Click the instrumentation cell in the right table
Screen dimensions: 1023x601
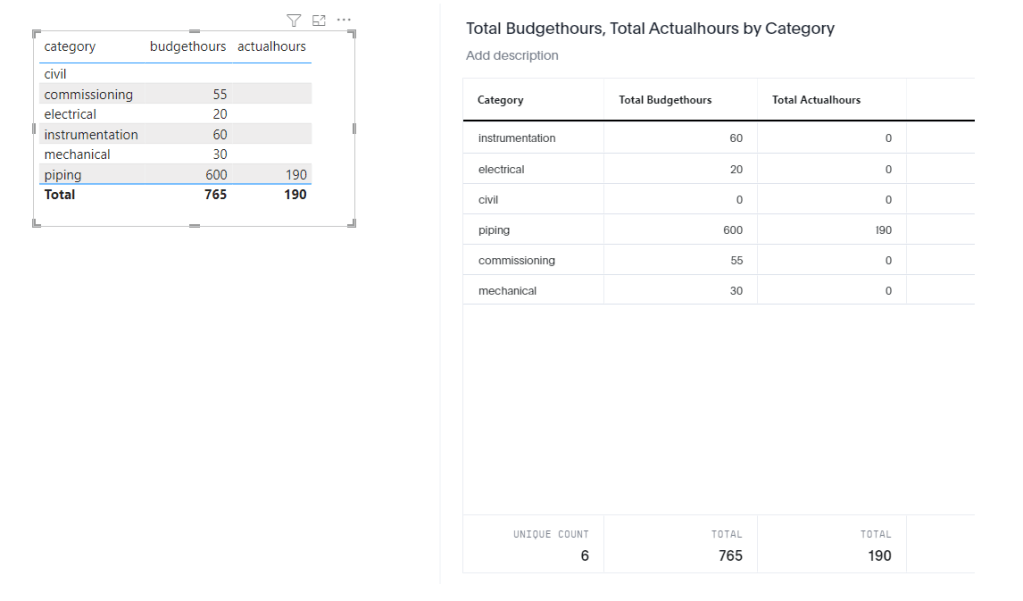tap(516, 138)
